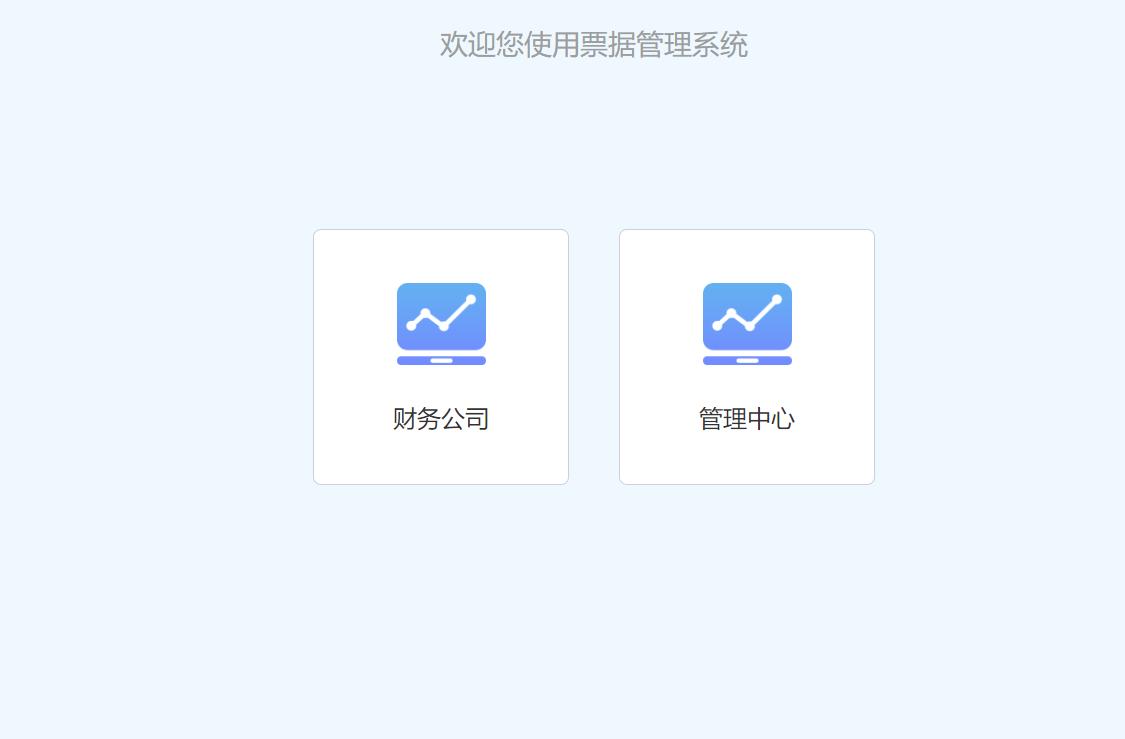This screenshot has width=1125, height=739.
Task: Click blank space below 管理中心 label inside card
Action: point(747,458)
